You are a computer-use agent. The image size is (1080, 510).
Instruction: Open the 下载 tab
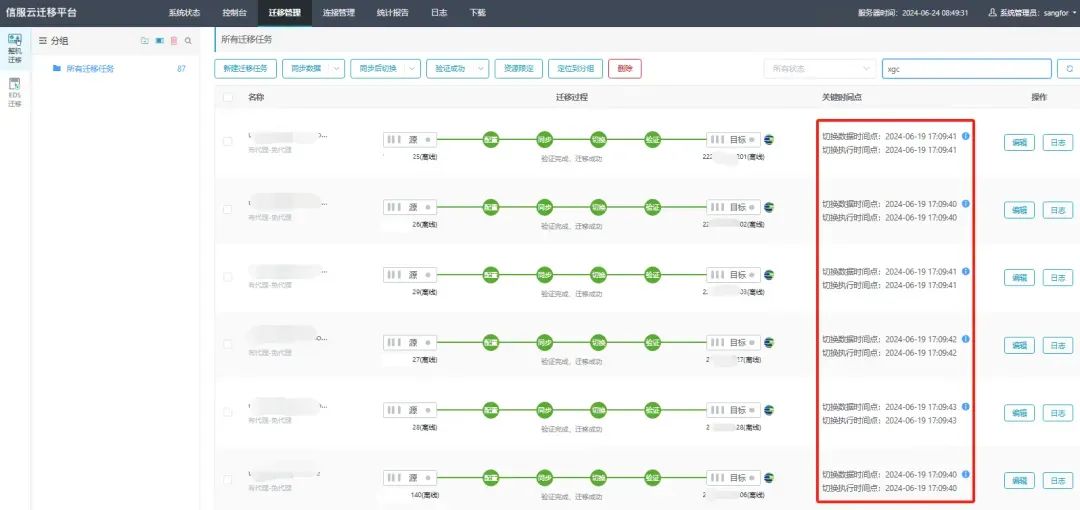(477, 12)
